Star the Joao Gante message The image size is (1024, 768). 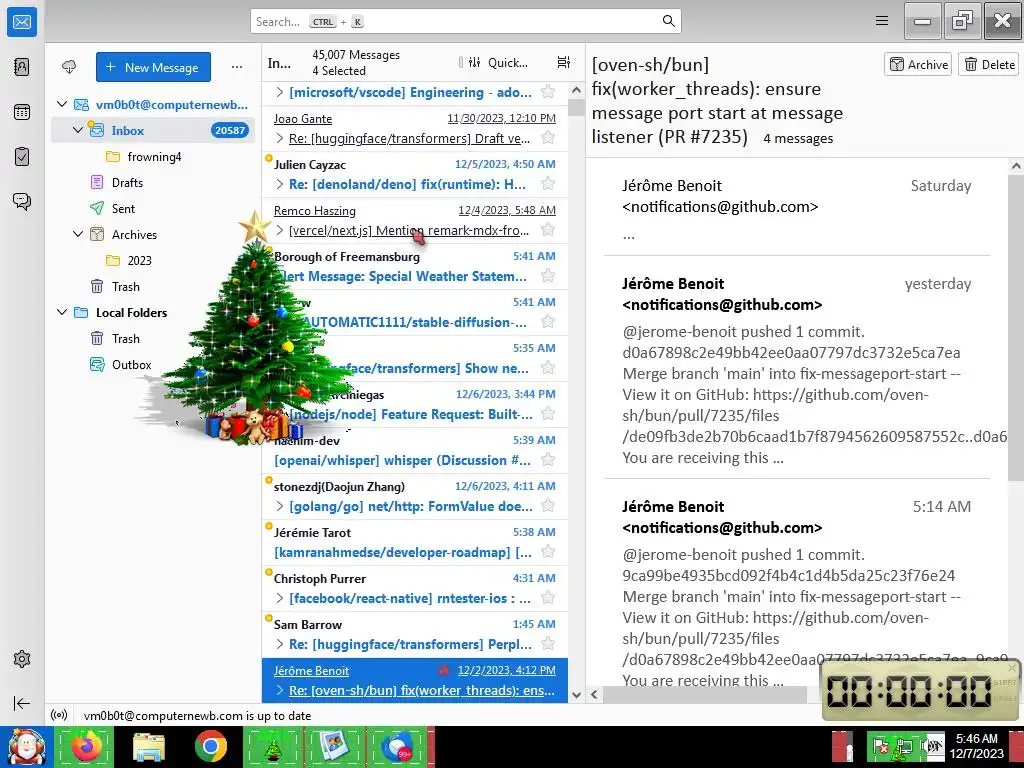pos(548,137)
